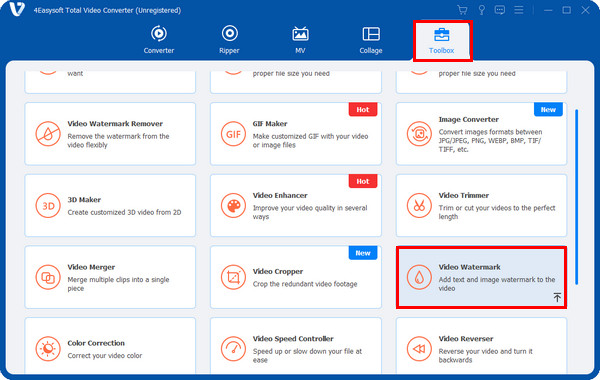This screenshot has width=600, height=380.
Task: Click 'Speed up or slow down your file' text
Action: (307, 356)
